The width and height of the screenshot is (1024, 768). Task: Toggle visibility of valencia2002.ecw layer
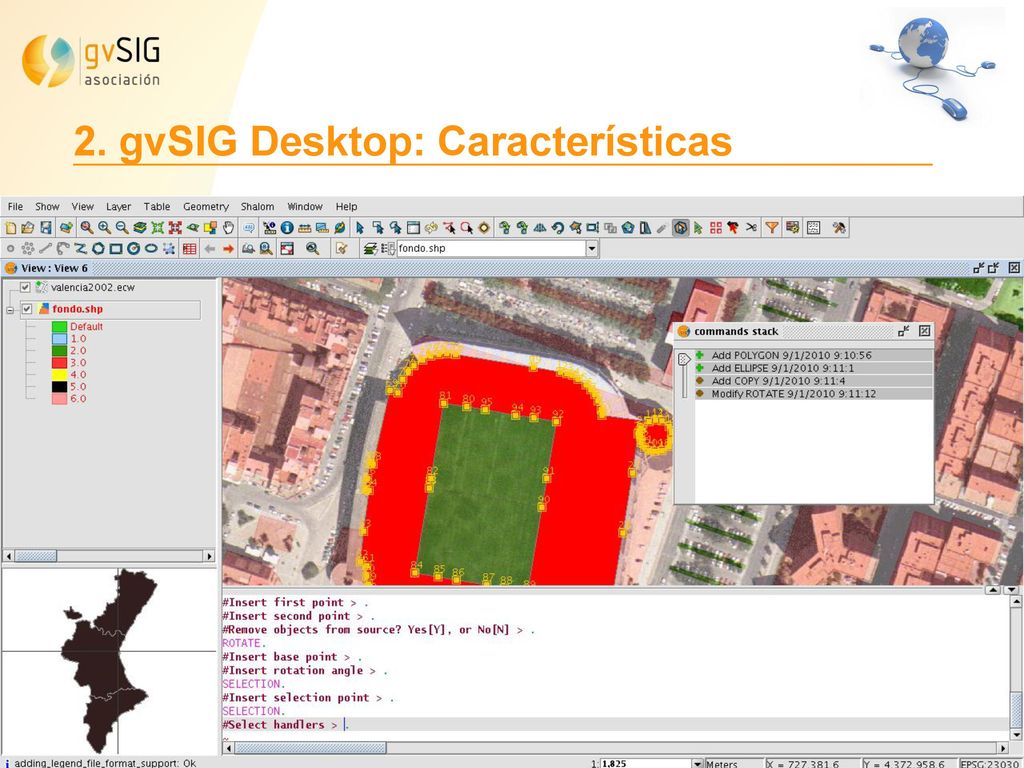pyautogui.click(x=25, y=287)
